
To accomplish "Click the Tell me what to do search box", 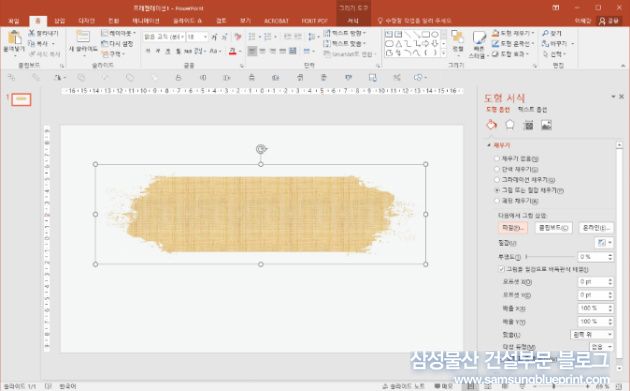I will [414, 21].
